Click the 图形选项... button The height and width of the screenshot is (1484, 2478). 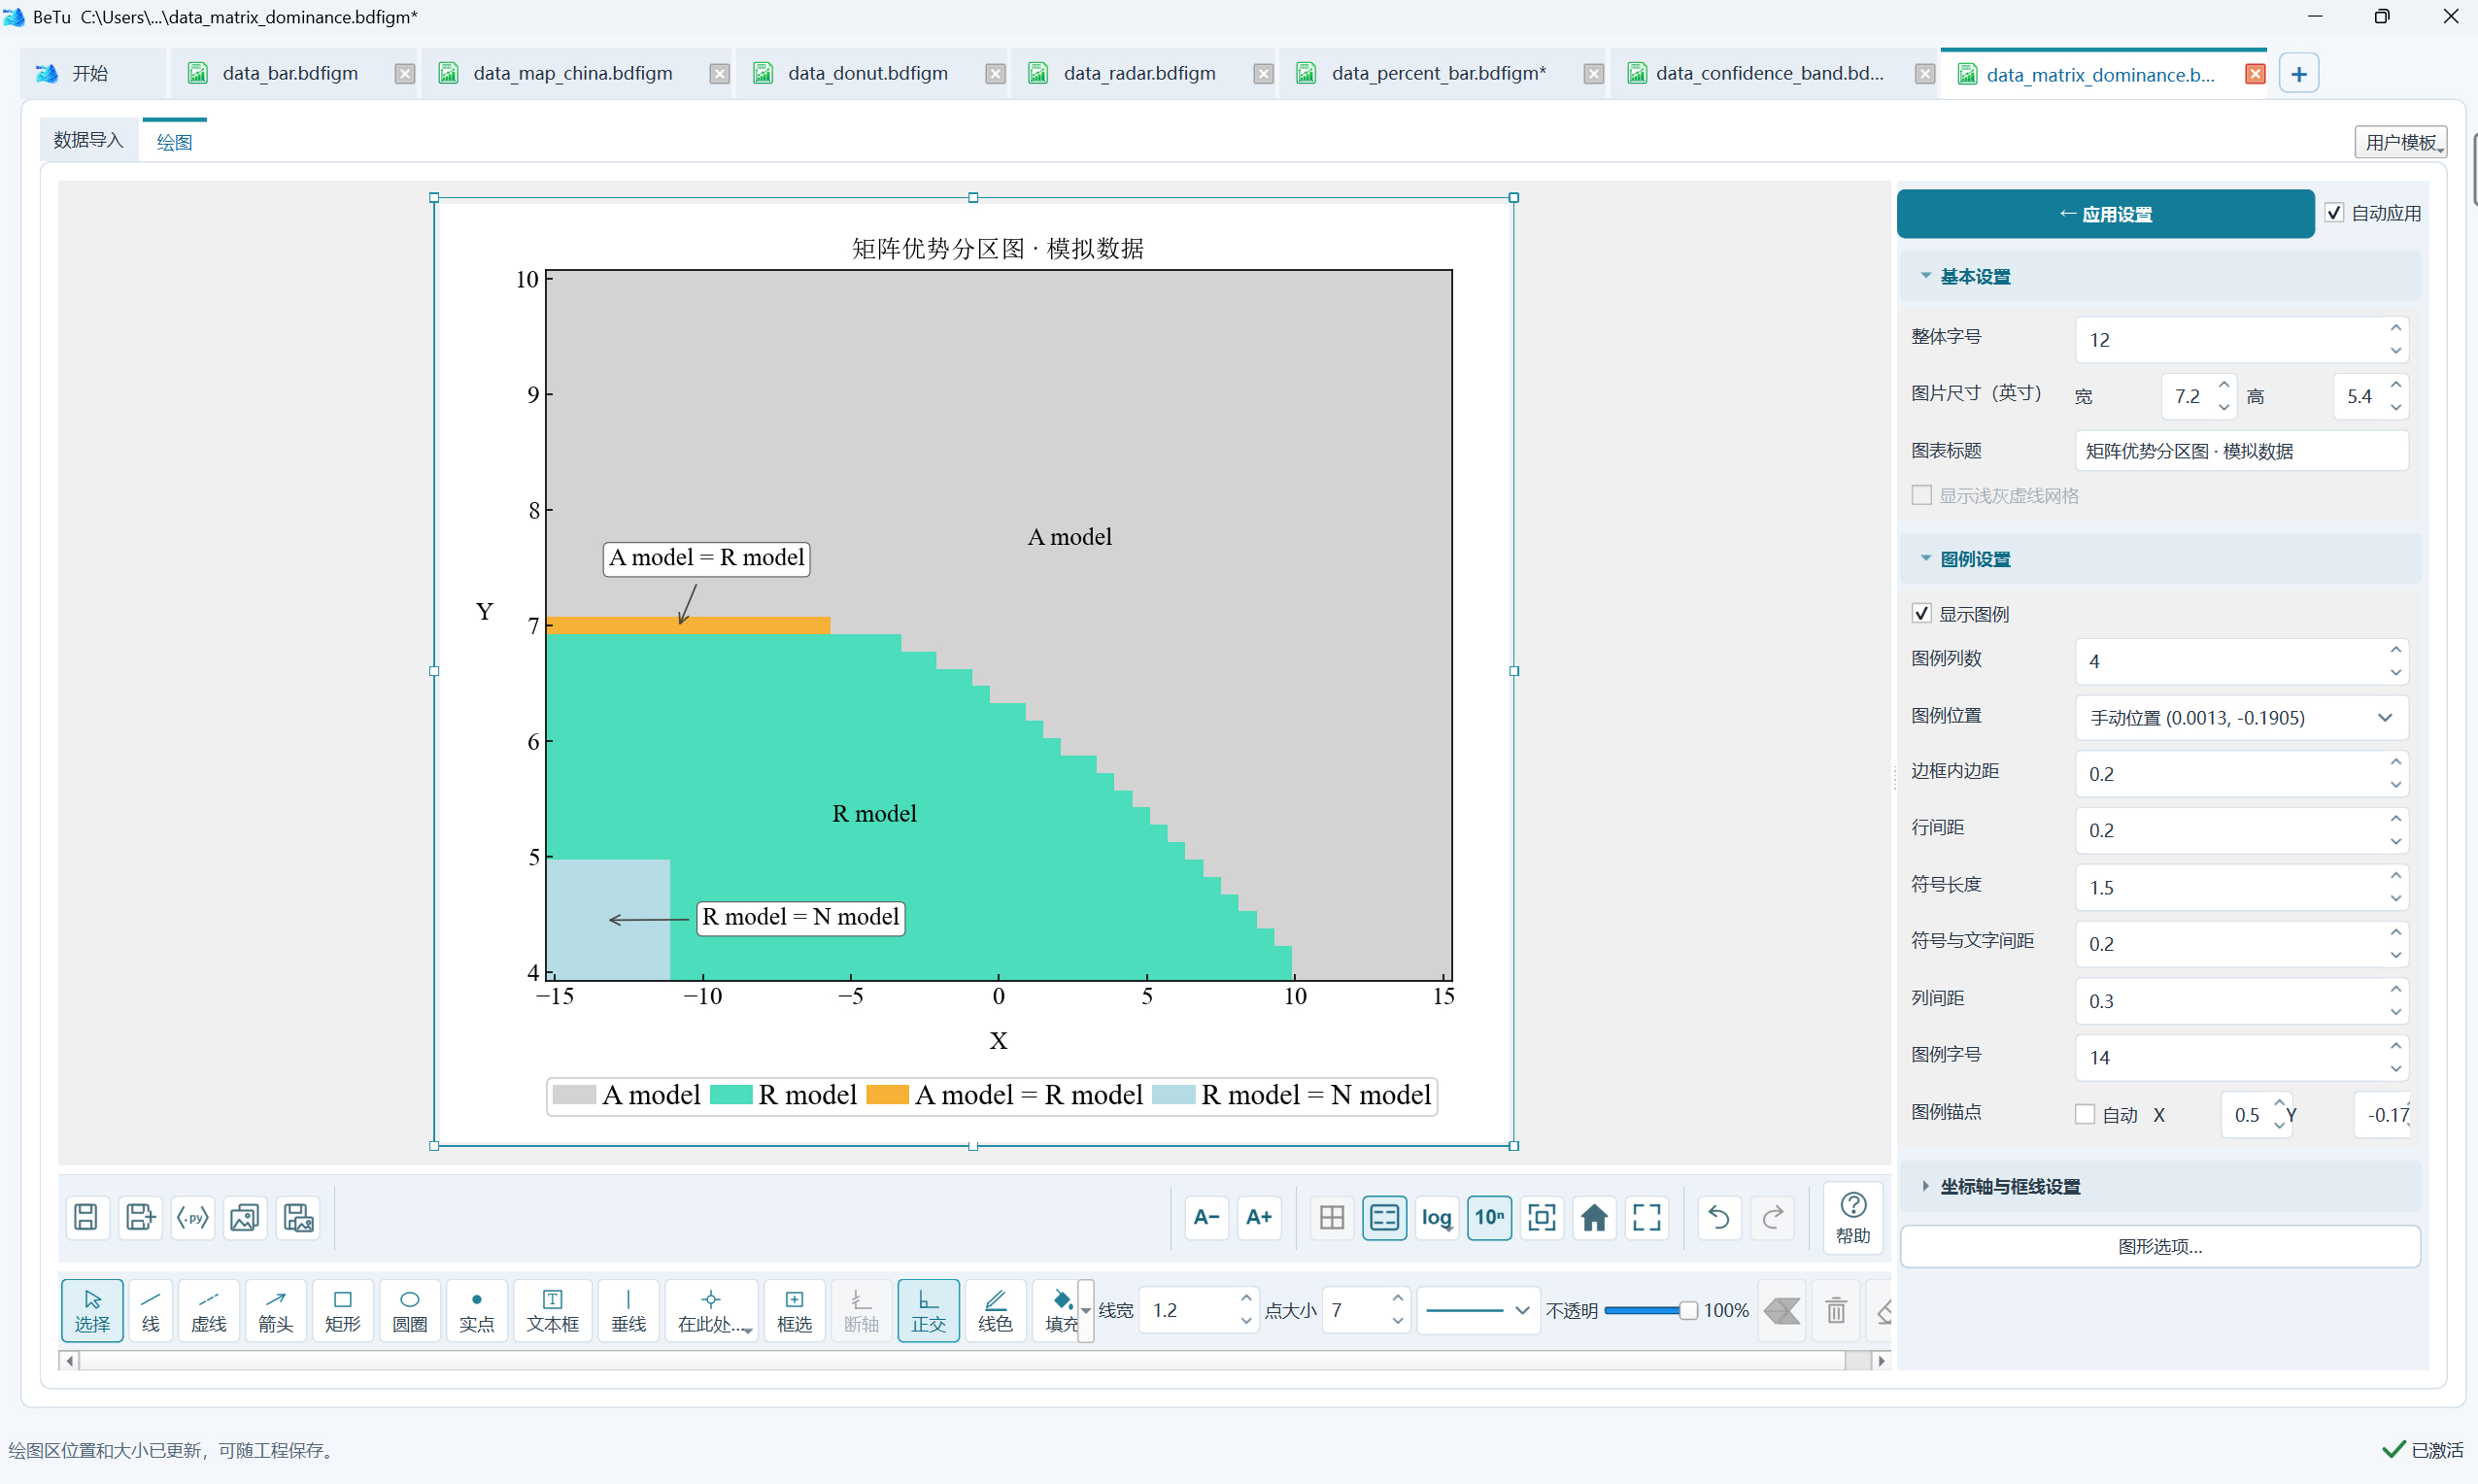2159,1246
